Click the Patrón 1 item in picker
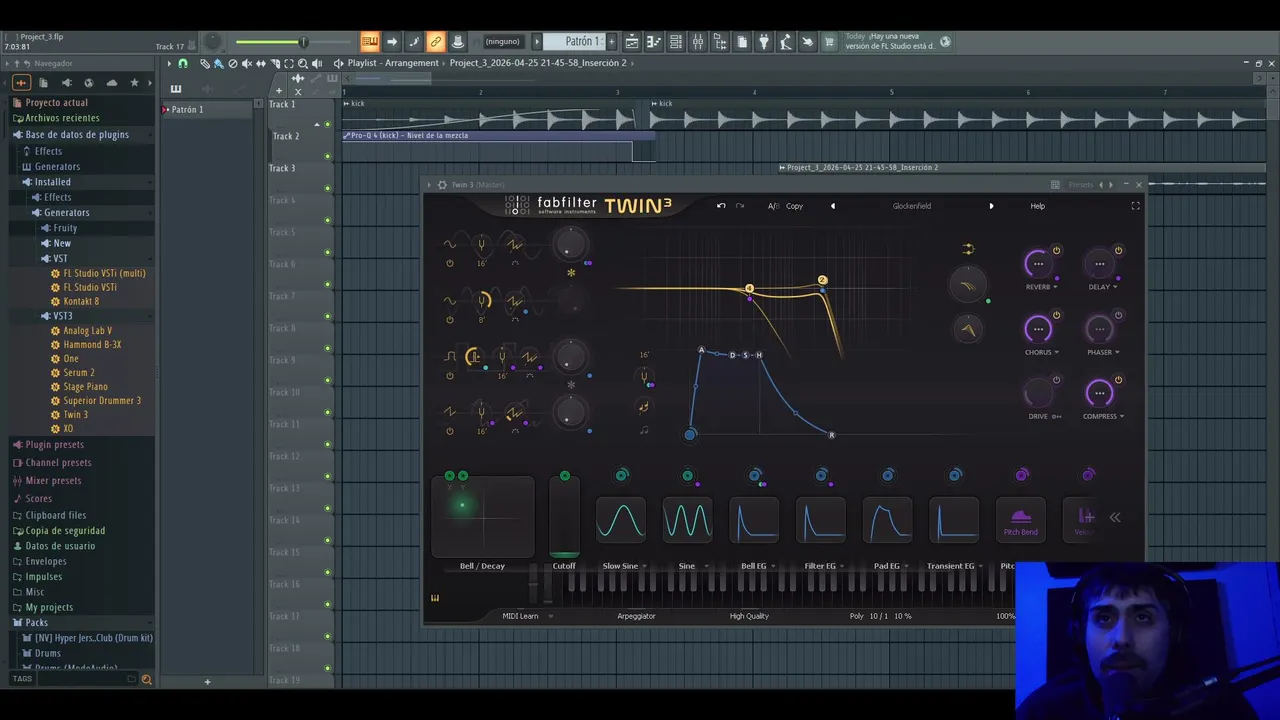The width and height of the screenshot is (1280, 720). point(208,109)
